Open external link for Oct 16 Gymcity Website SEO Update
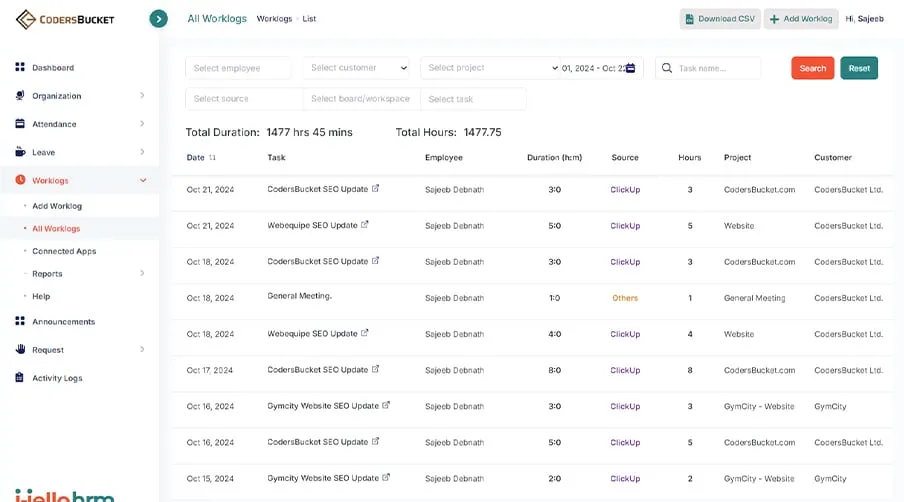904x502 pixels. [x=386, y=405]
